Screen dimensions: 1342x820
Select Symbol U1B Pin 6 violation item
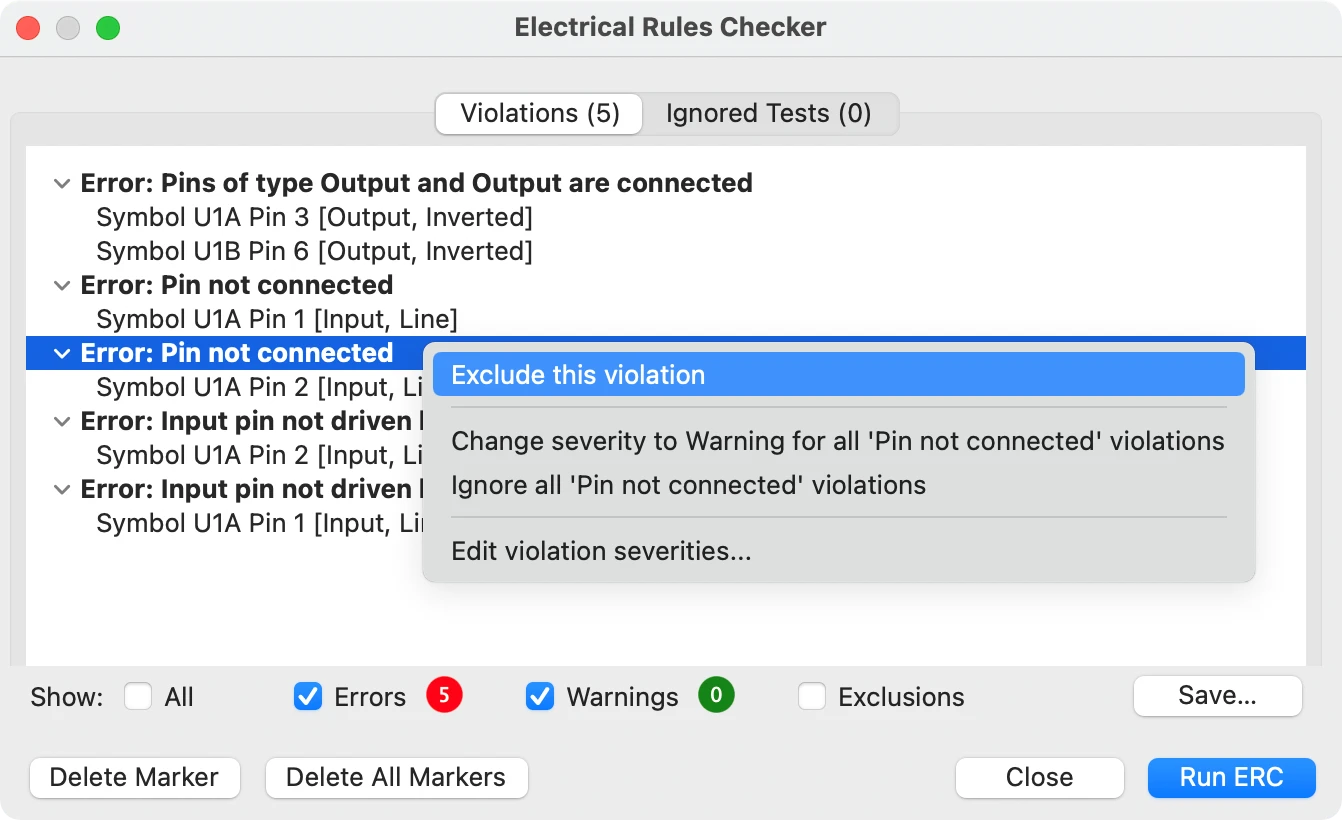point(314,251)
